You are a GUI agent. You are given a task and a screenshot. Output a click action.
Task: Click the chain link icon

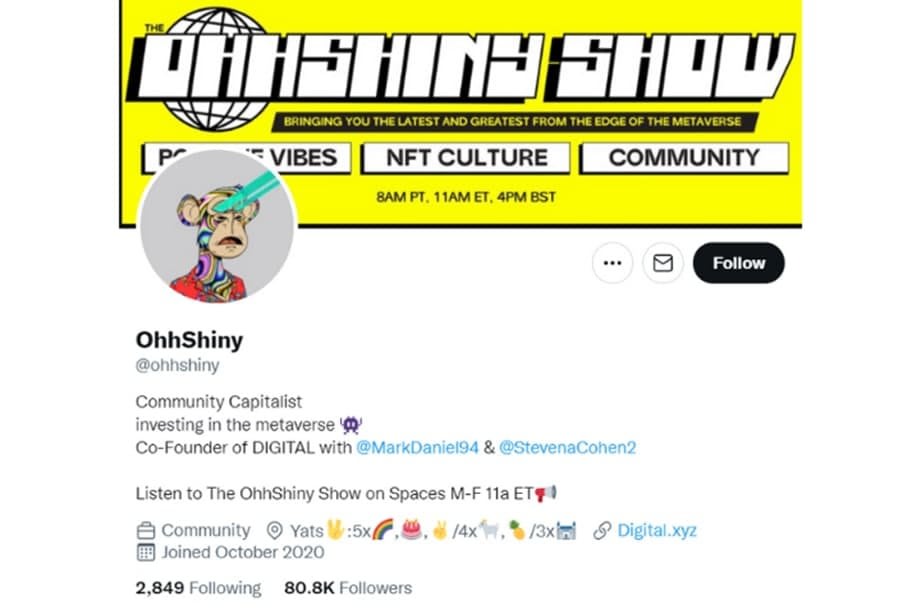(x=602, y=531)
